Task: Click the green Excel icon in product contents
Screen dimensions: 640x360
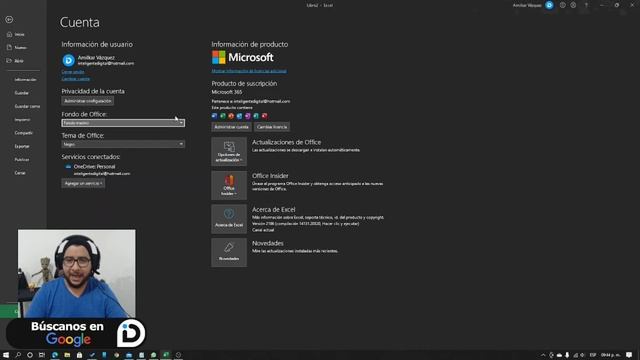Action: pos(223,116)
